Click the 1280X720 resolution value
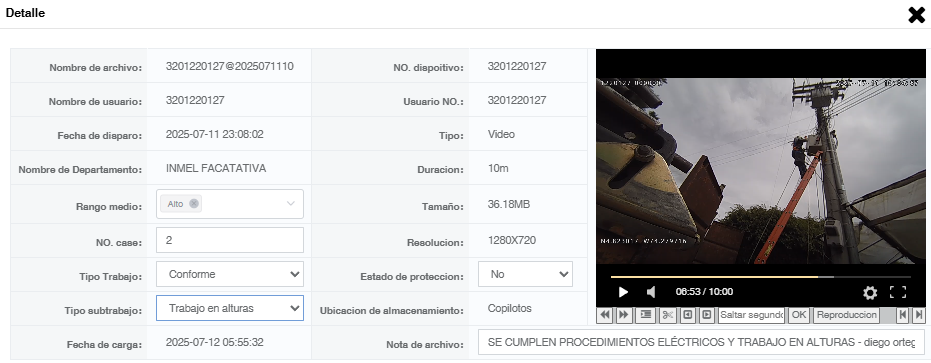Screen dimensions: 931x363 (x=512, y=241)
